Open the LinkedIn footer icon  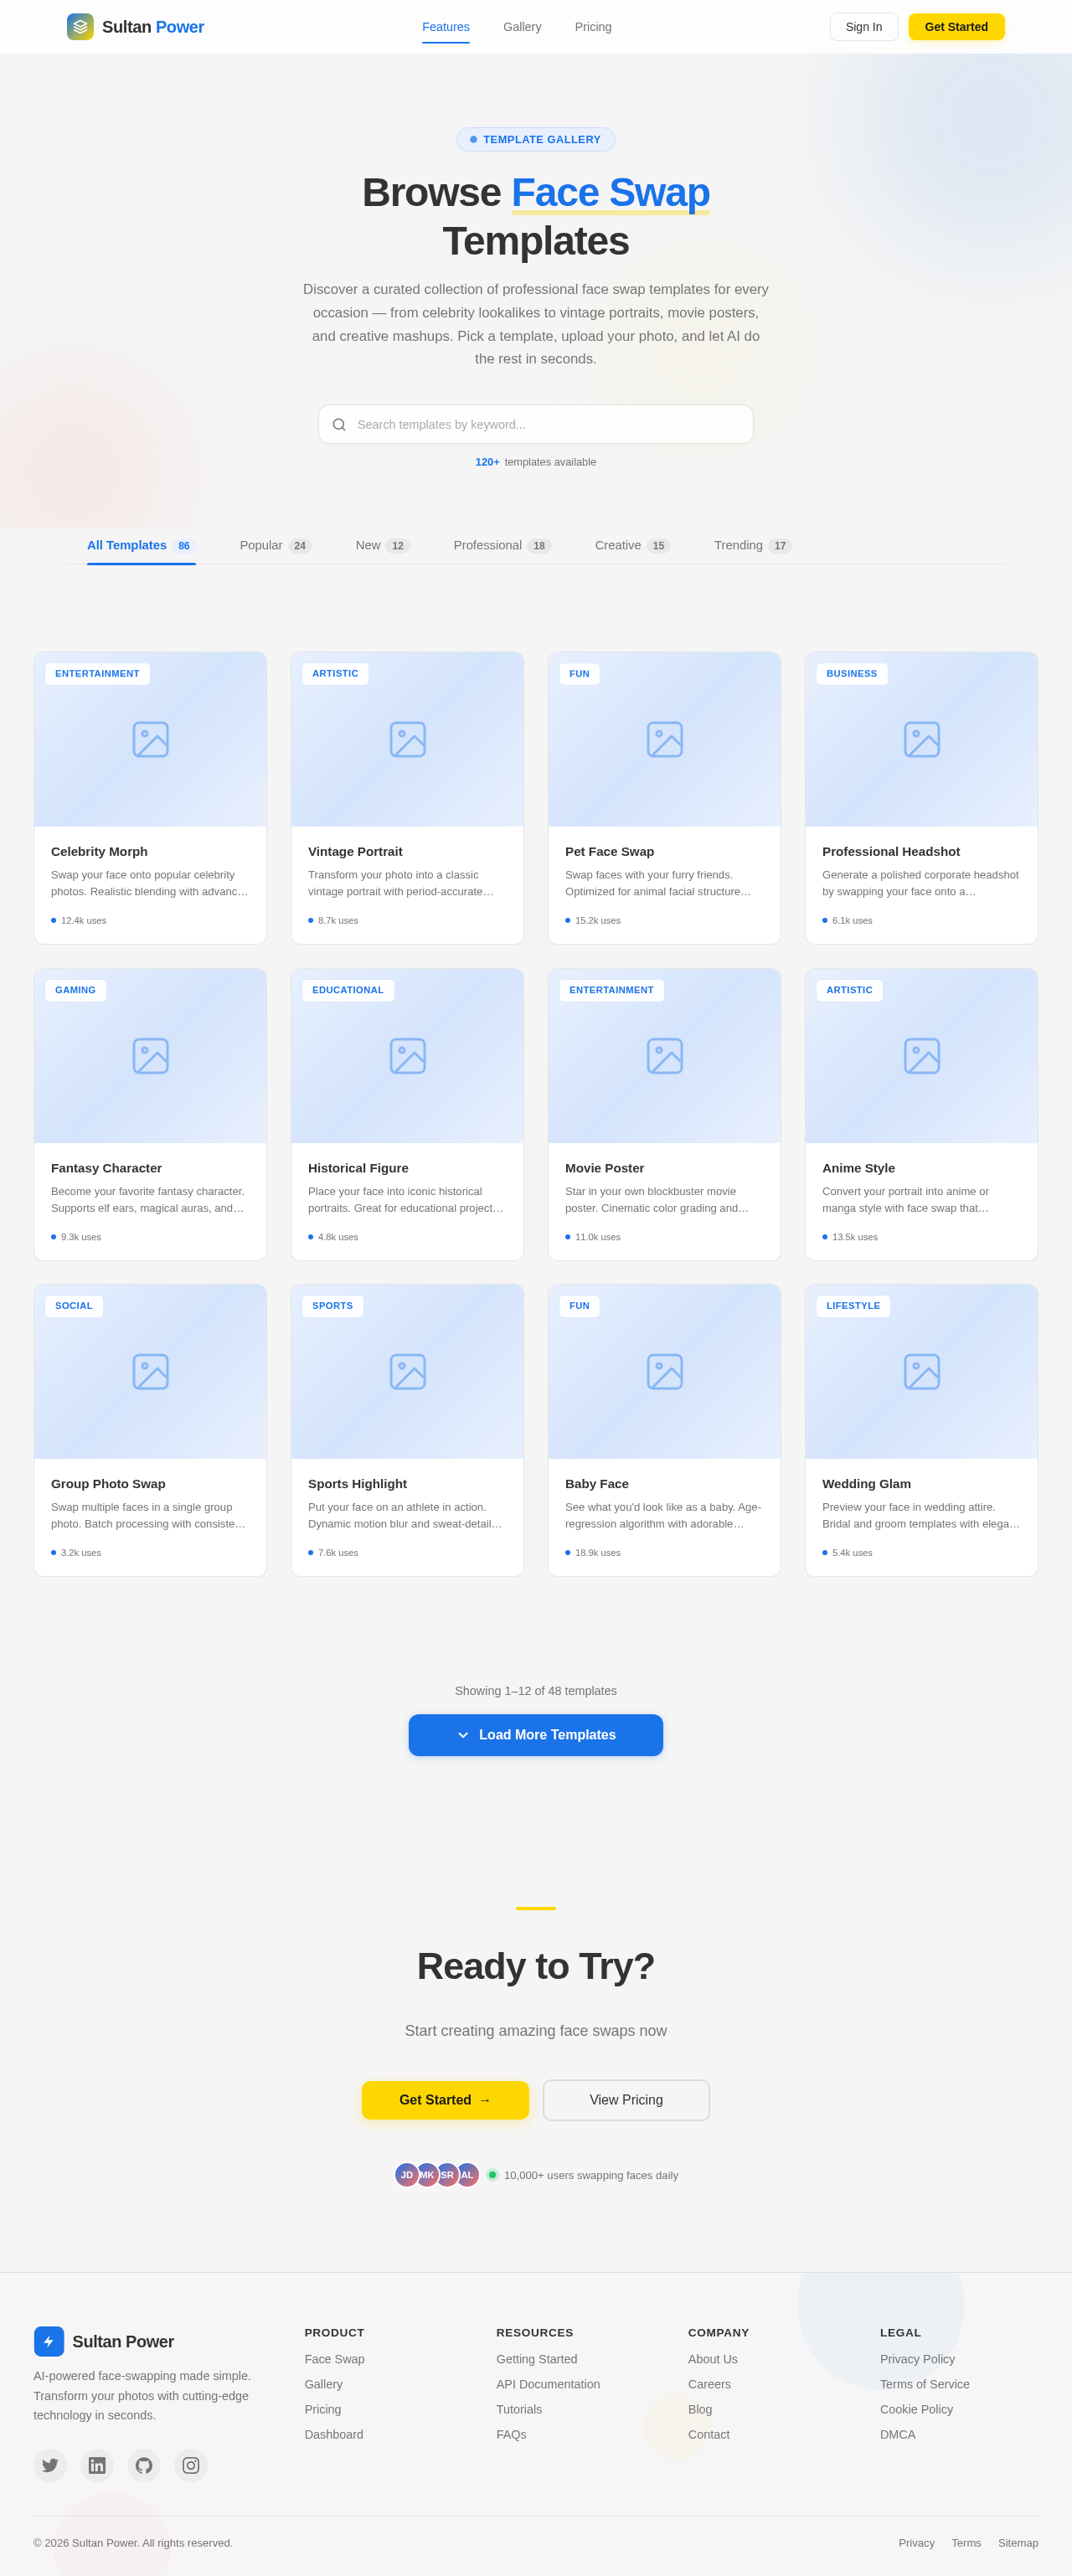pyautogui.click(x=97, y=2465)
